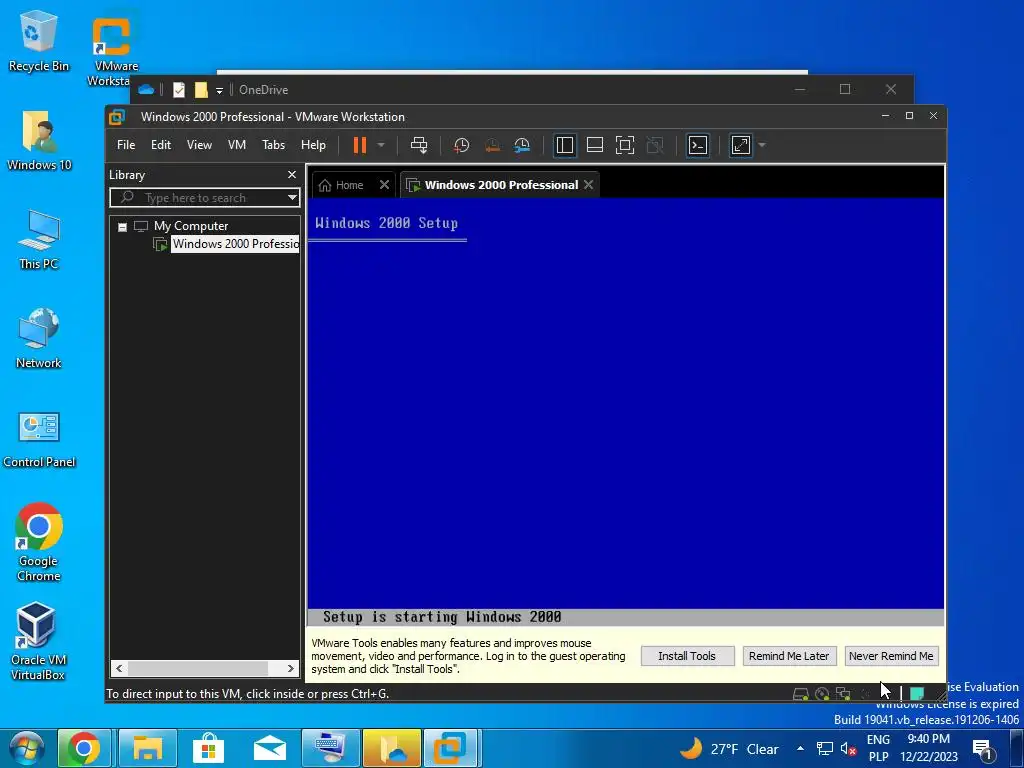
Task: Click the Library horizontal scrollbar thumb
Action: coord(198,668)
